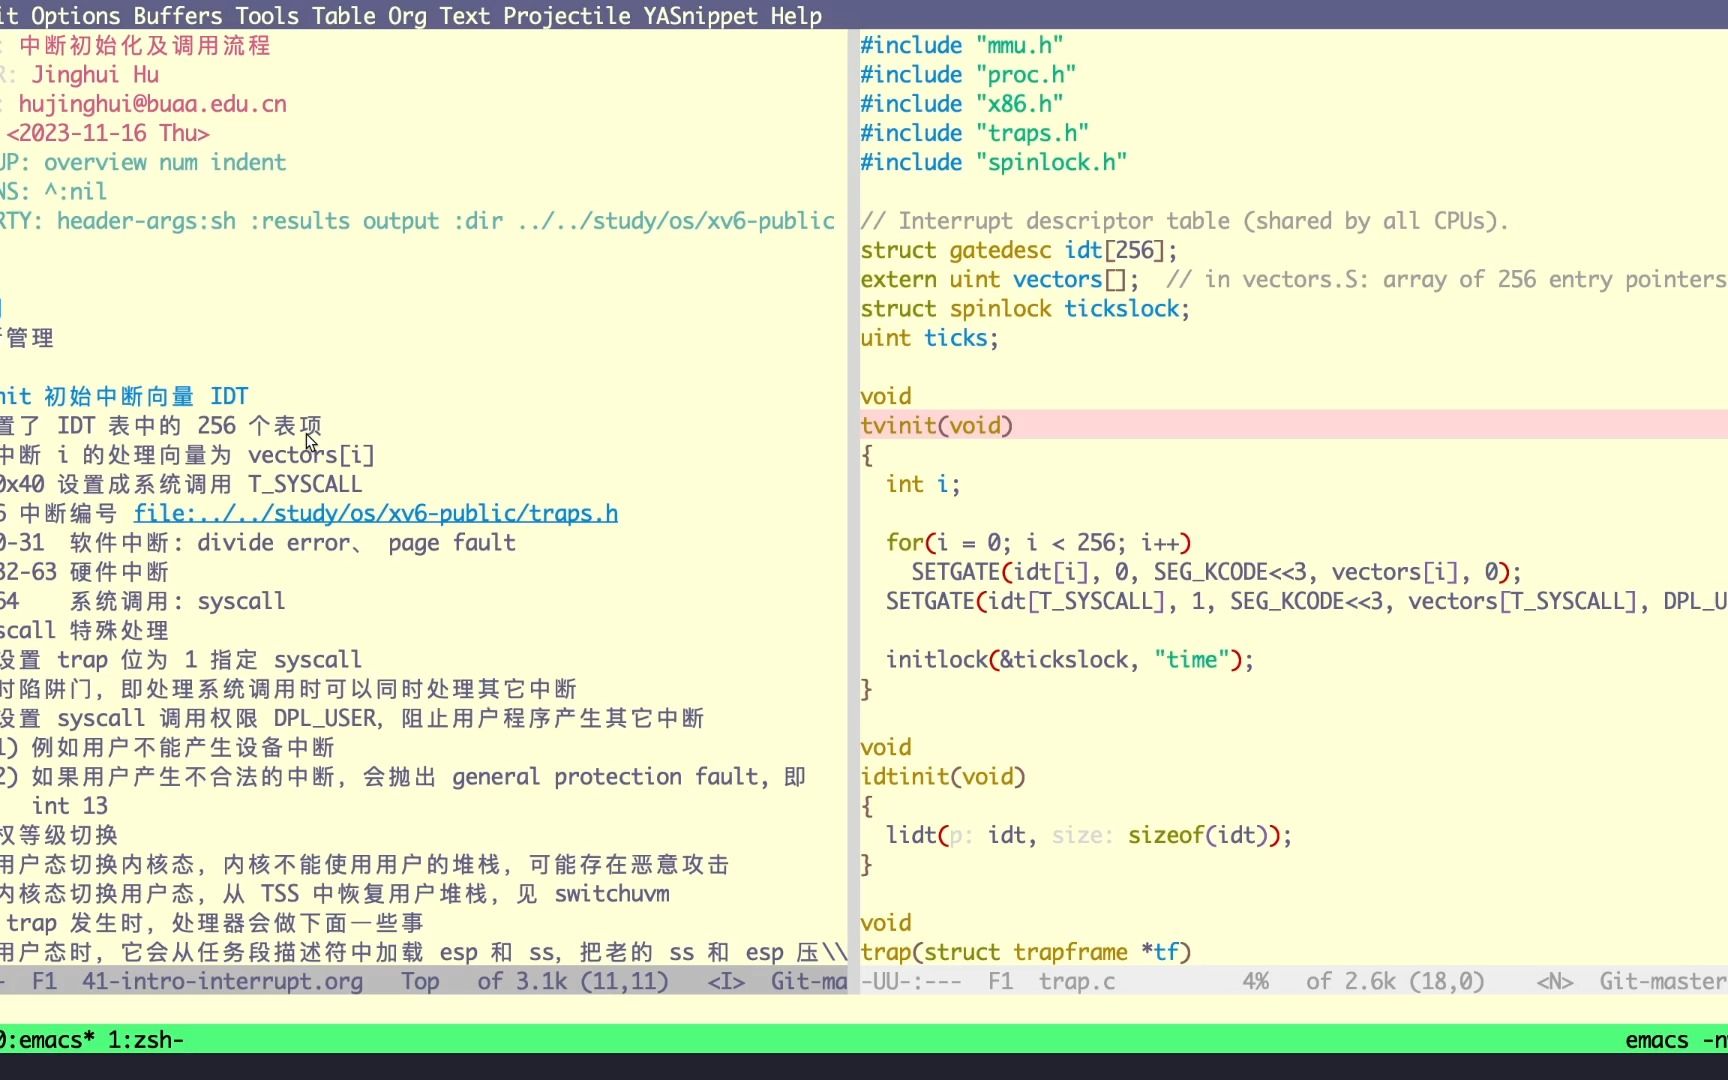Click the Top position indicator in left mode line
The image size is (1728, 1080).
pos(420,981)
